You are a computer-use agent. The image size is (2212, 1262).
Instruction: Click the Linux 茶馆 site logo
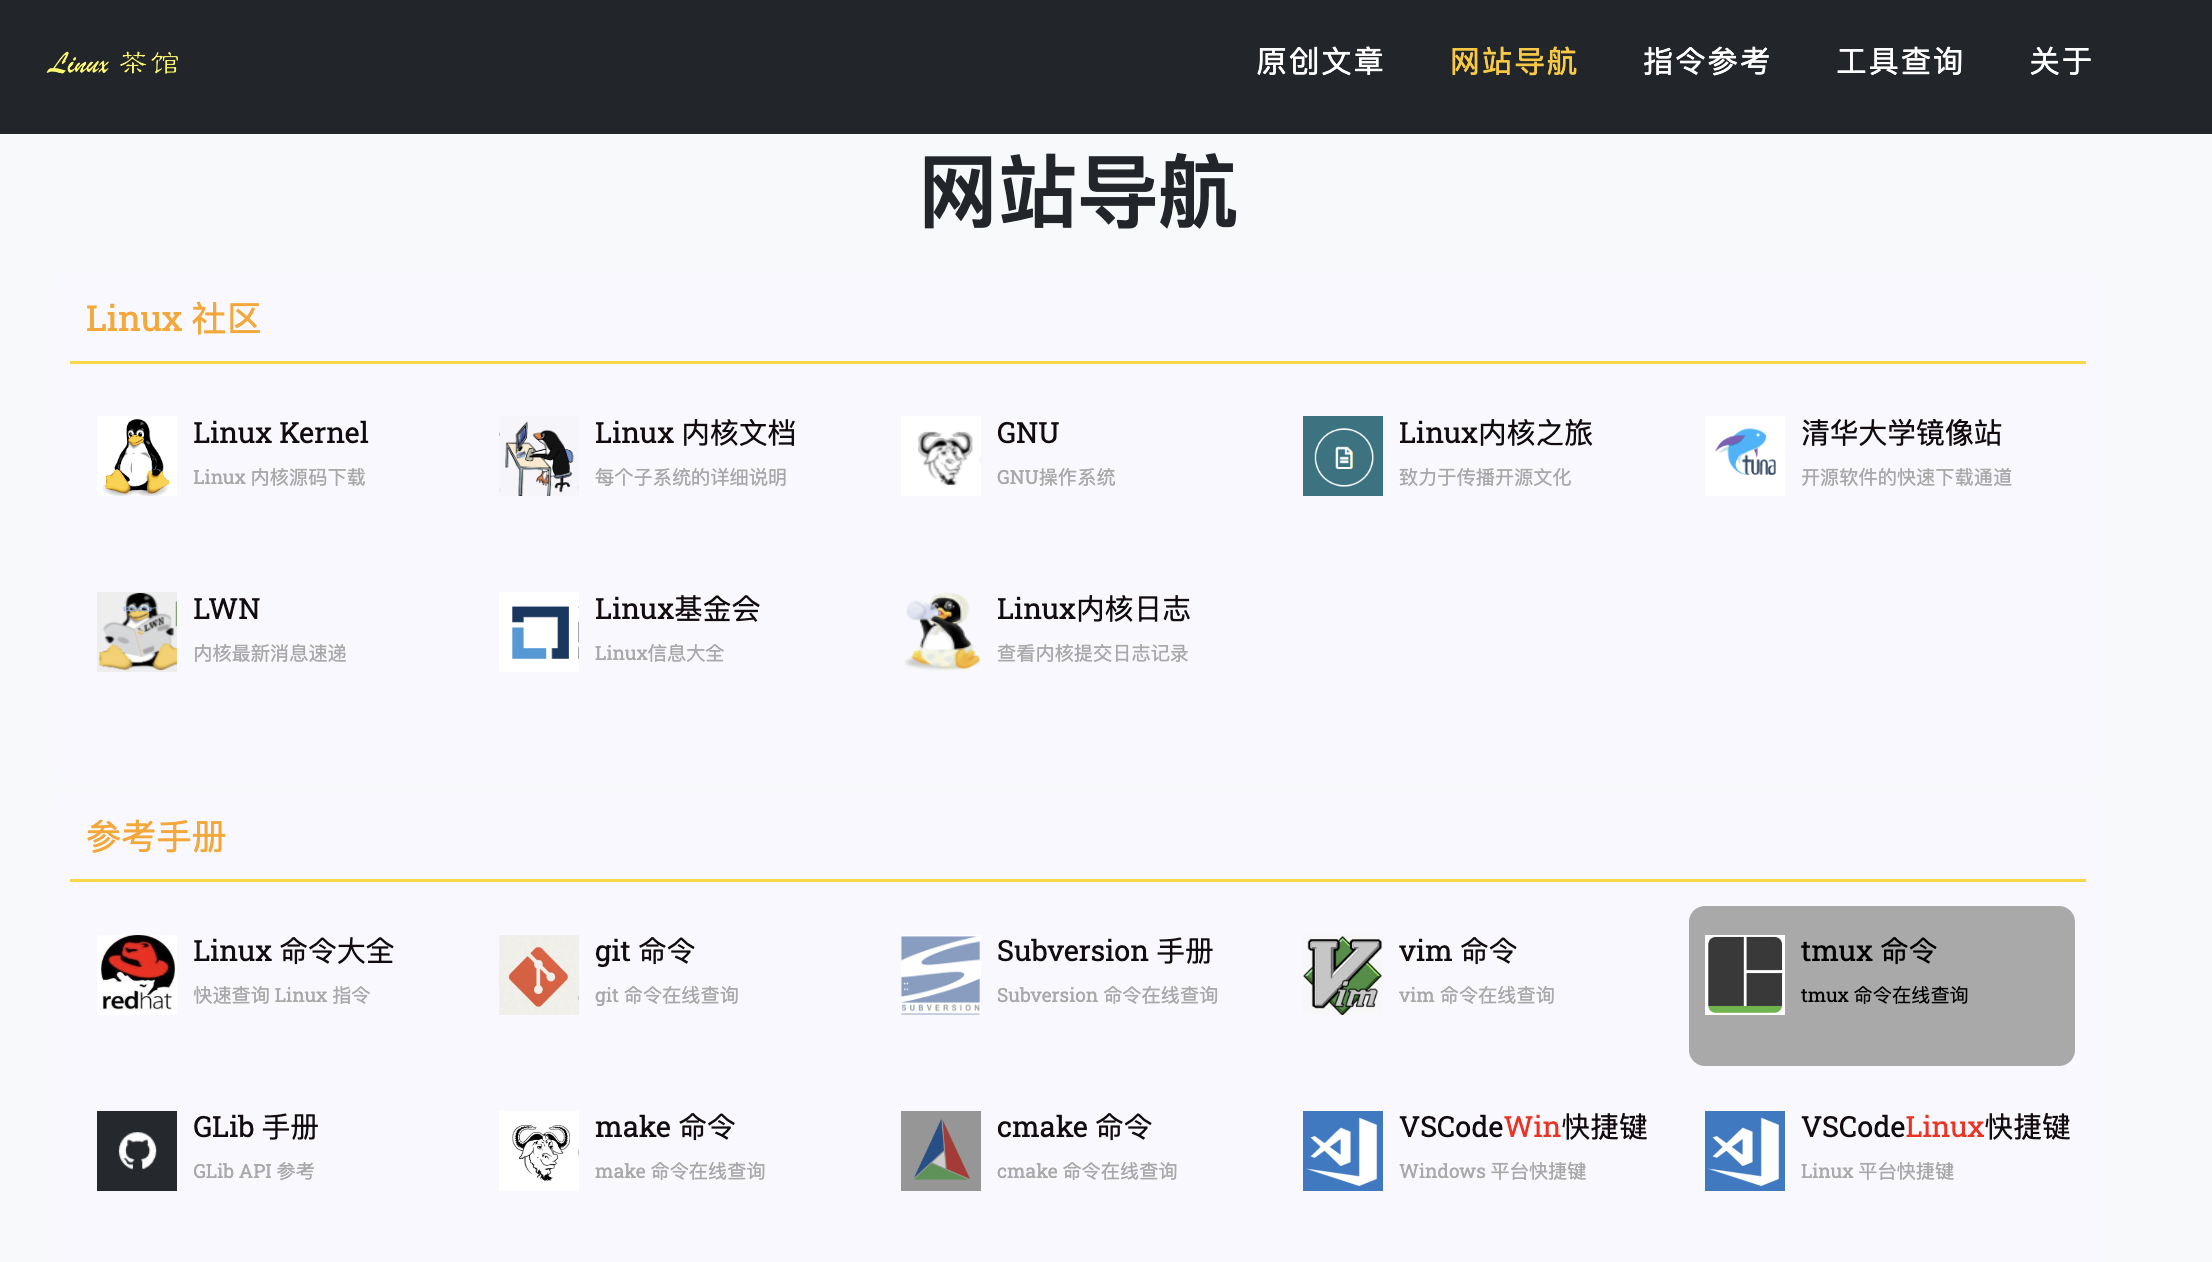pyautogui.click(x=113, y=63)
